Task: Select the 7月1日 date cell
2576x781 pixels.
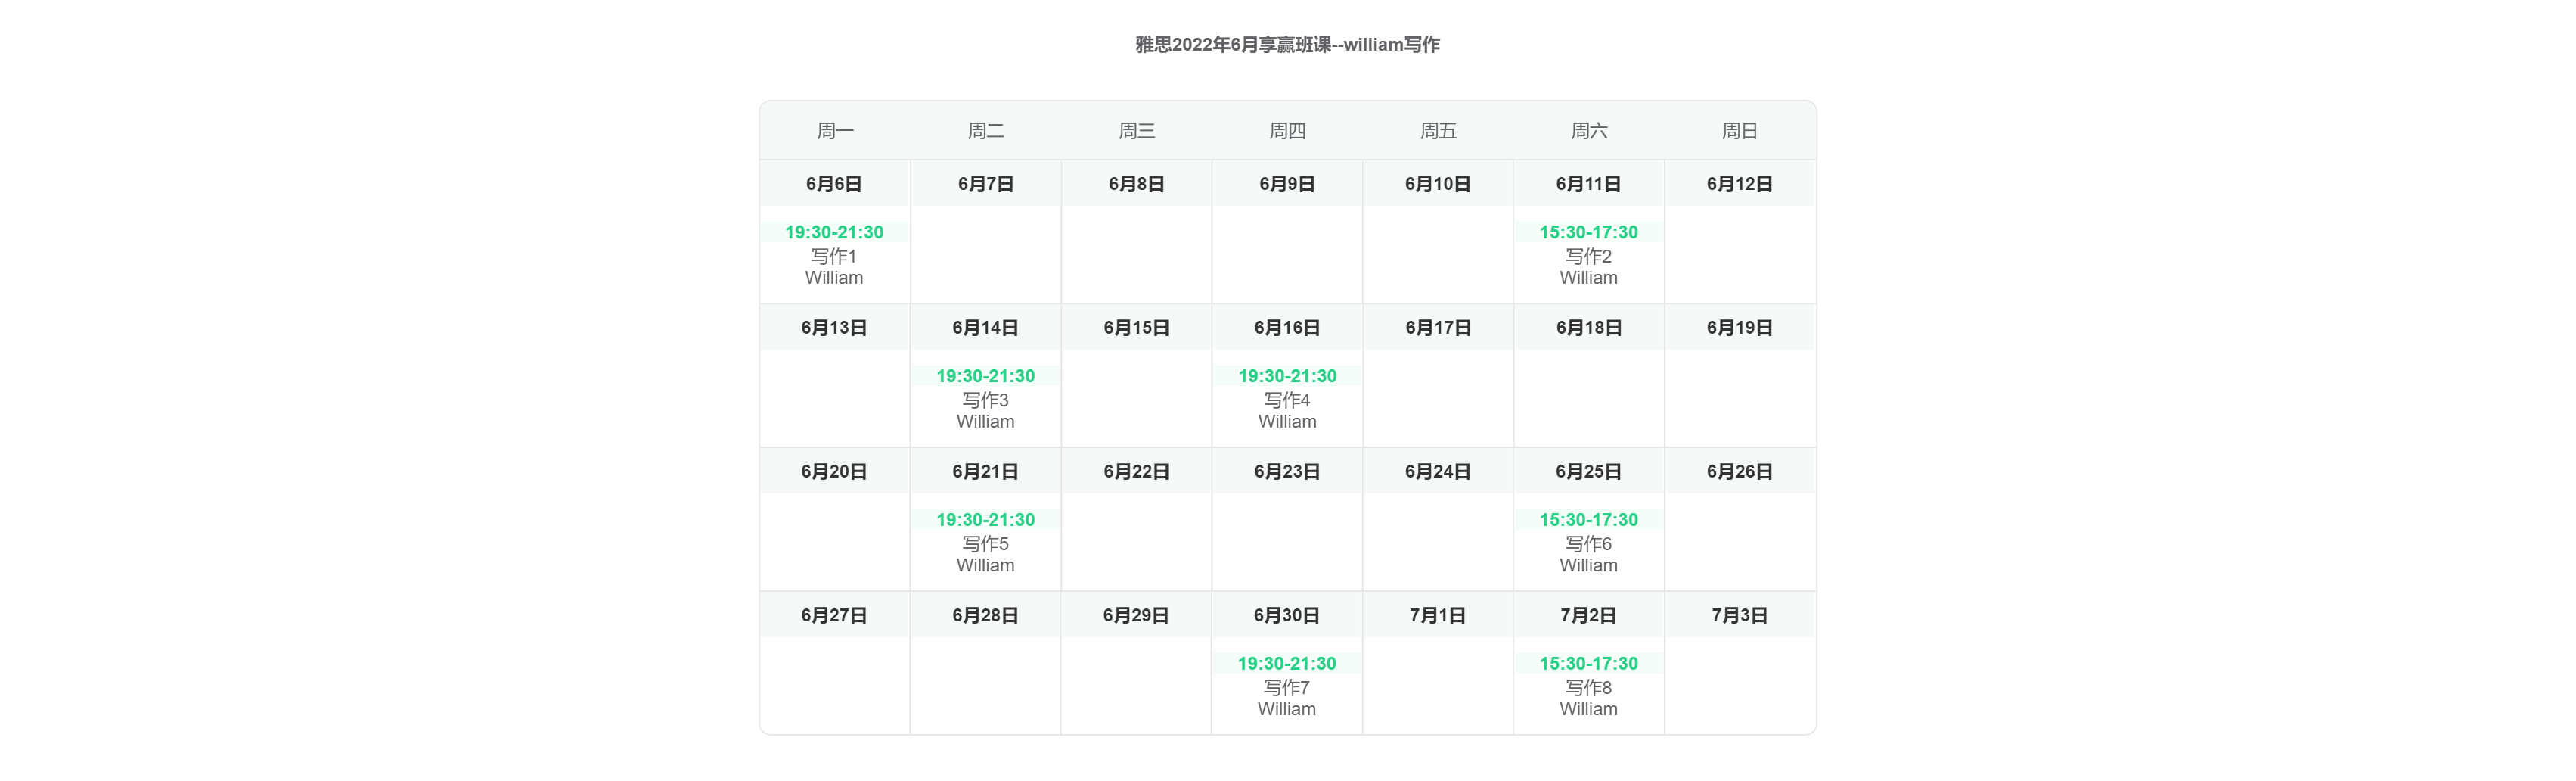Action: [1438, 616]
